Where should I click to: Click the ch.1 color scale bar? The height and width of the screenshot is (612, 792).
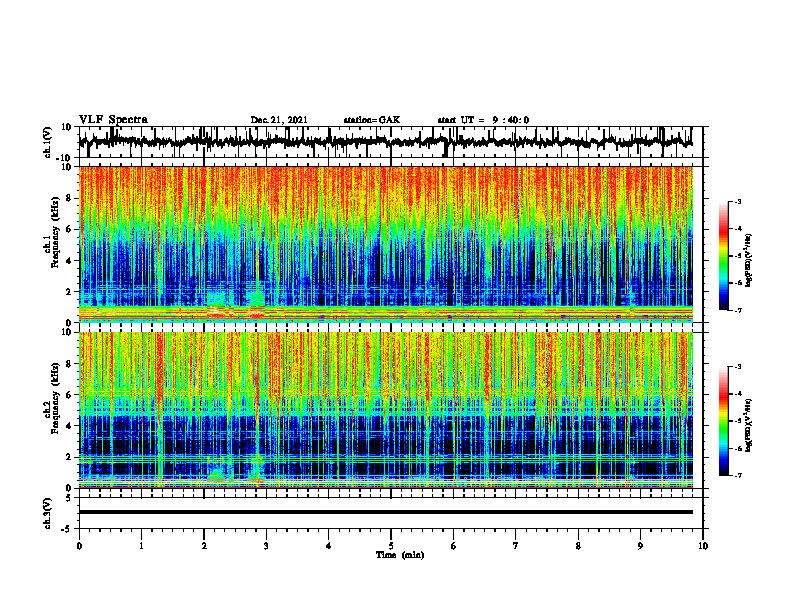click(x=724, y=256)
